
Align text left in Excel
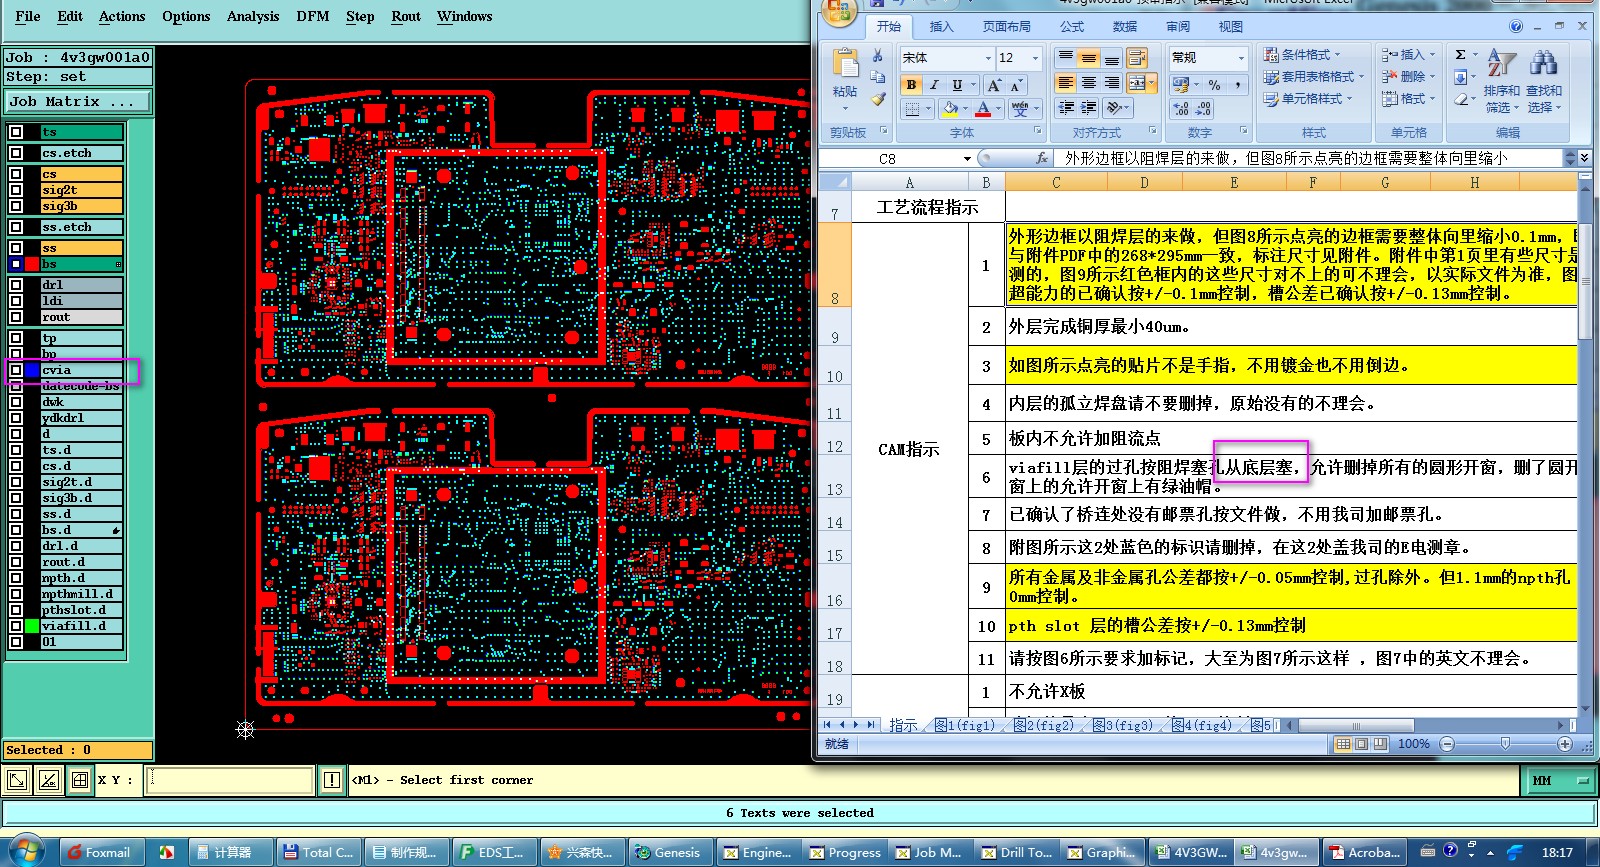point(1066,83)
